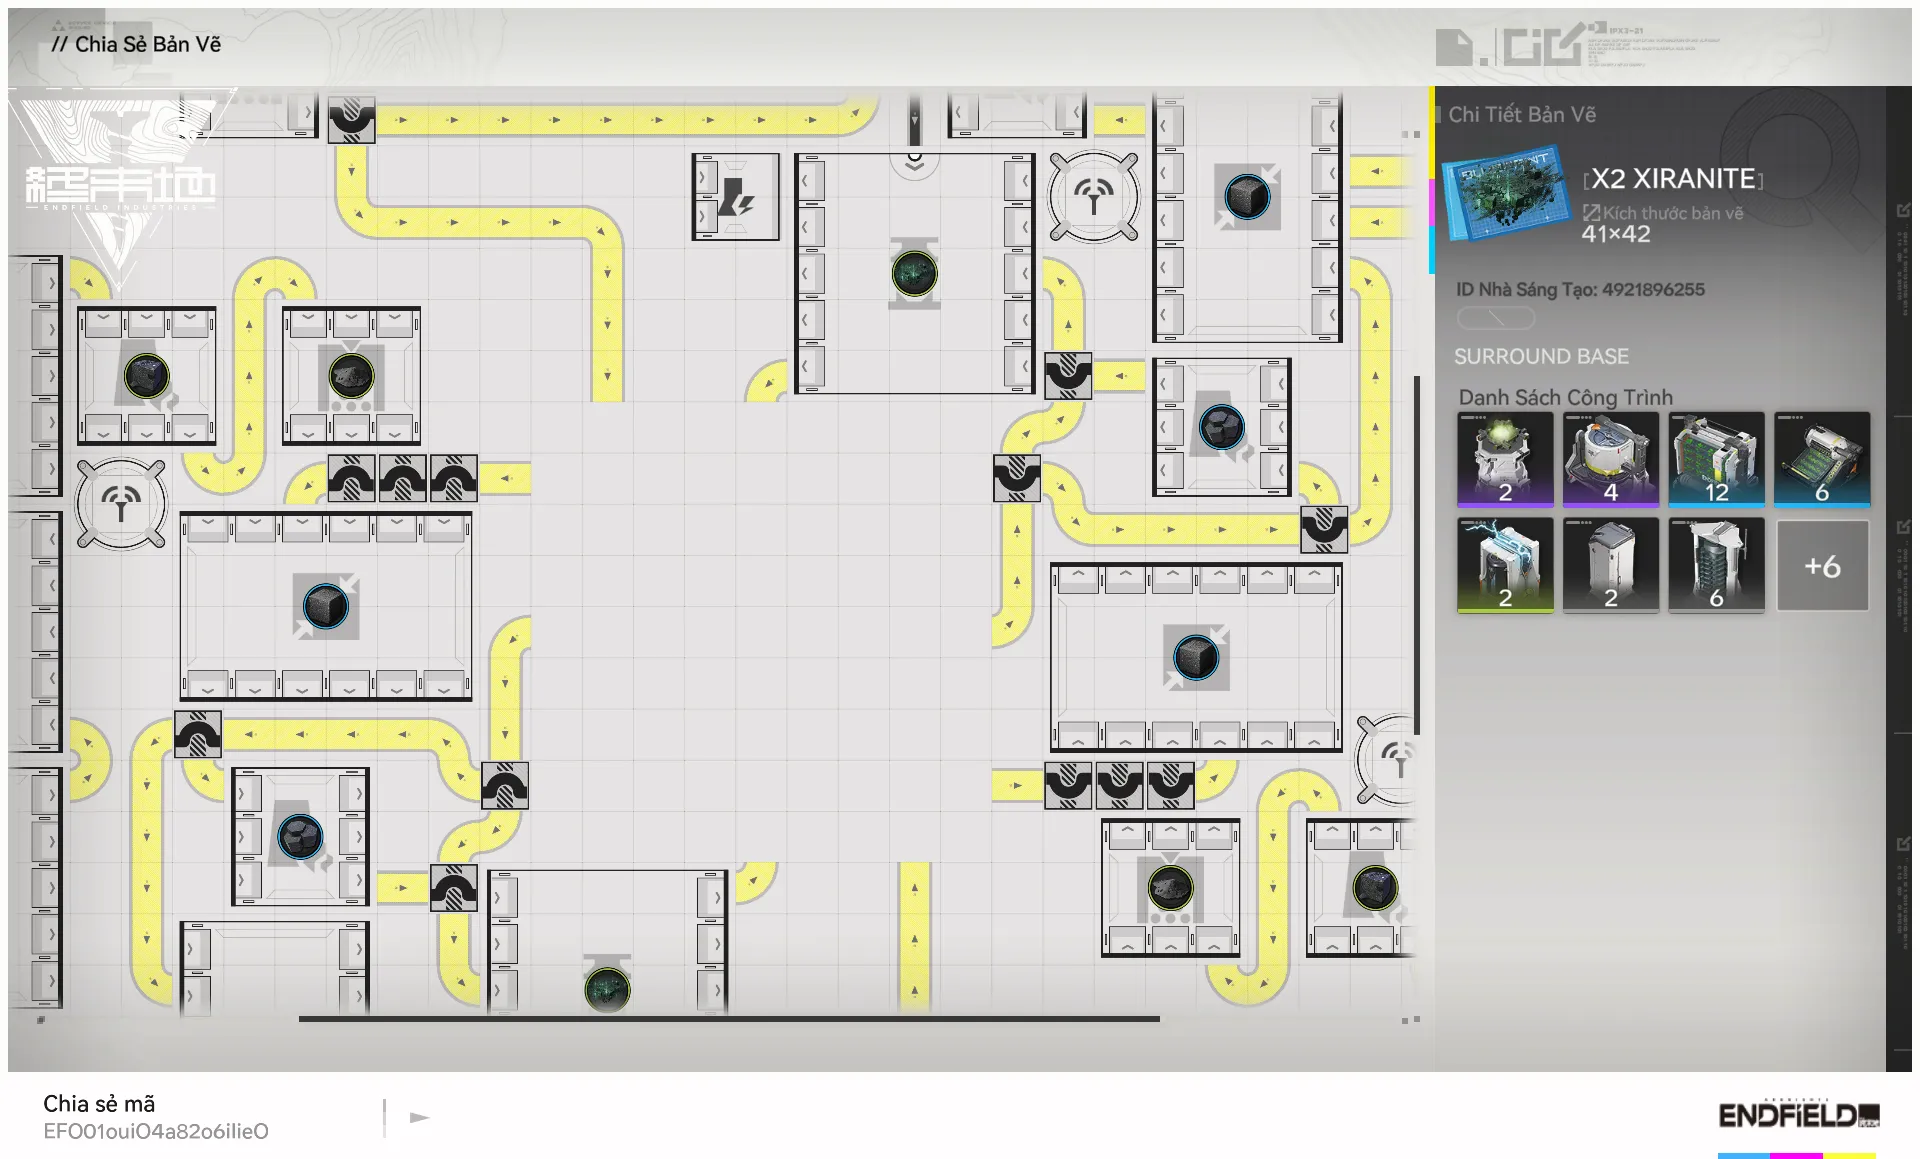Click the arrow next to share code
Viewport: 1920px width, 1159px height.
(420, 1117)
